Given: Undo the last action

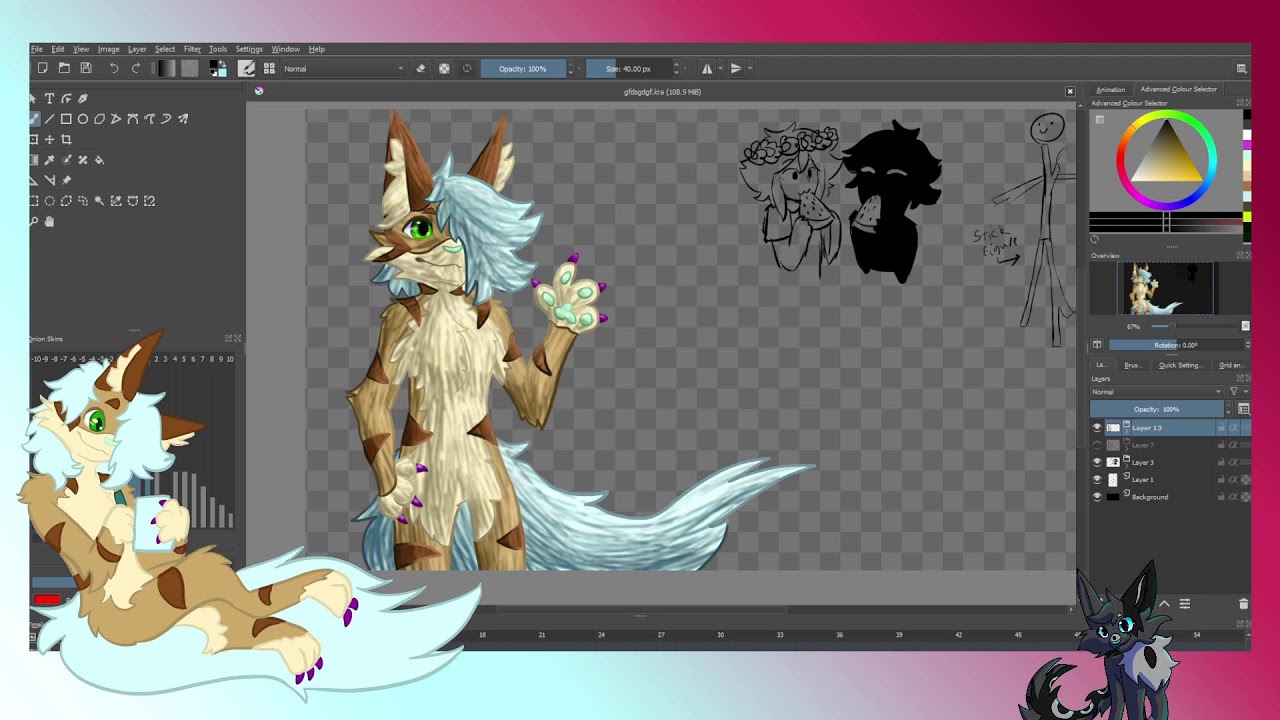Looking at the screenshot, I should (114, 68).
